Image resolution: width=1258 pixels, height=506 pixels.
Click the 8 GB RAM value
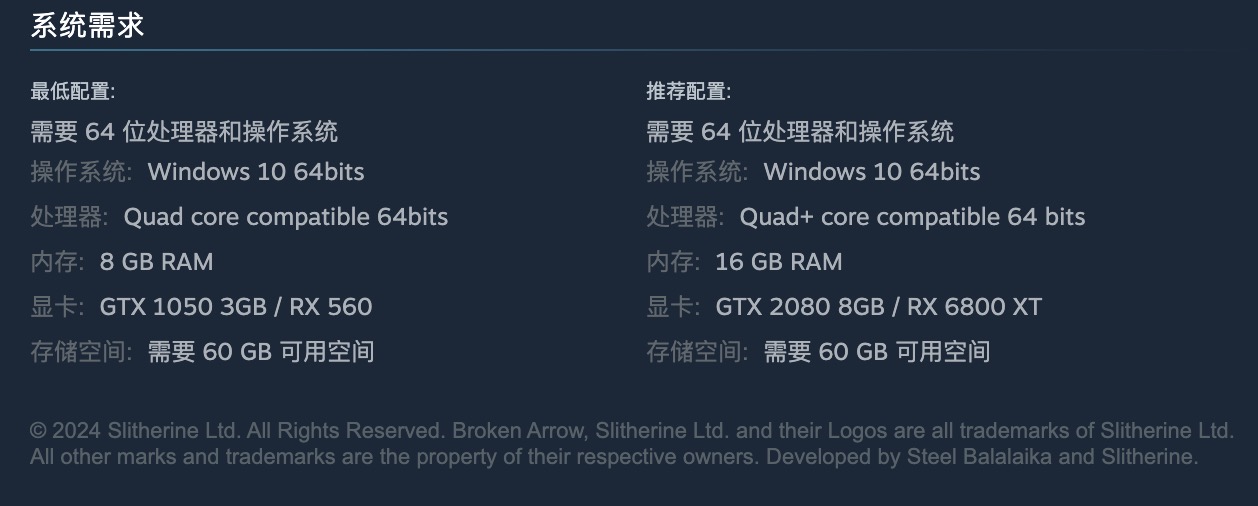(156, 262)
